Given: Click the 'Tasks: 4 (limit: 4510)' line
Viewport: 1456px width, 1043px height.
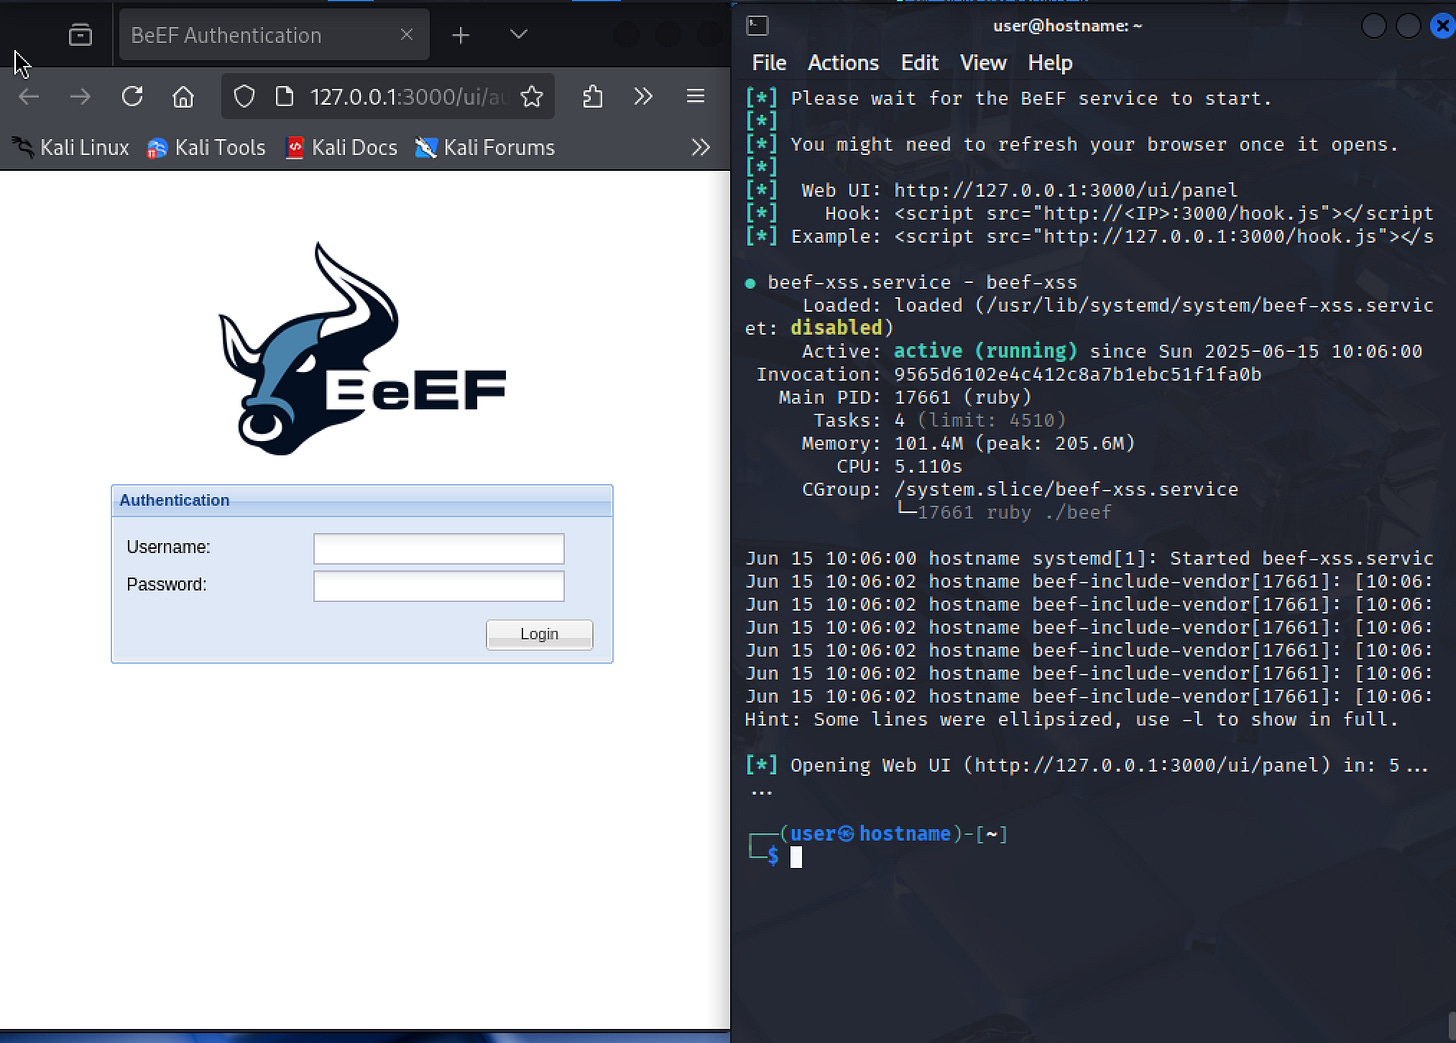Looking at the screenshot, I should point(939,420).
